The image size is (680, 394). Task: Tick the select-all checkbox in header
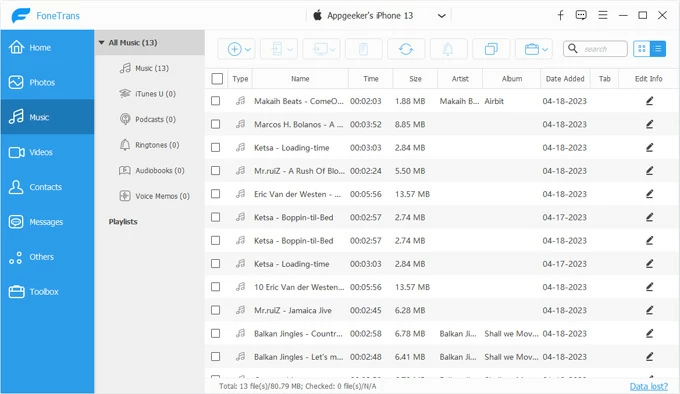(217, 78)
